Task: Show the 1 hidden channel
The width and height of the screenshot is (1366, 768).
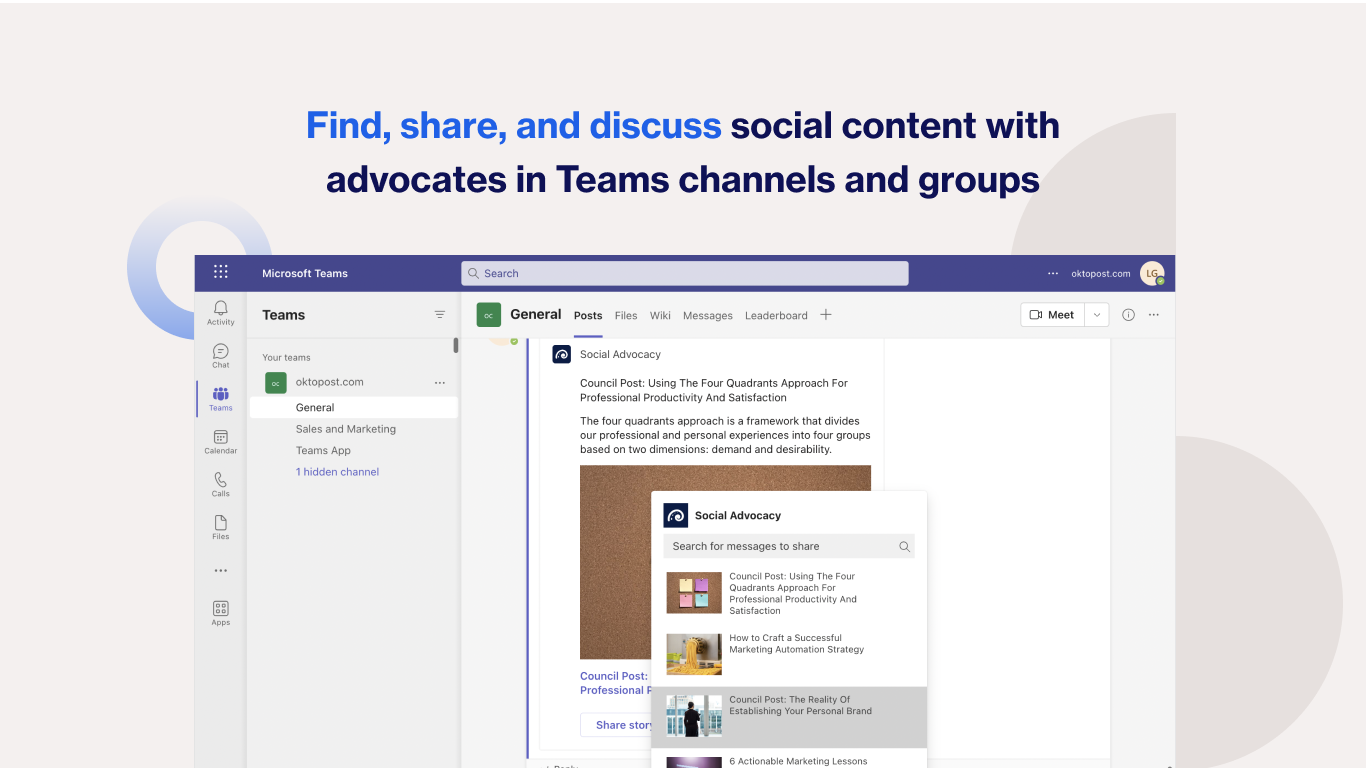Action: [x=337, y=472]
